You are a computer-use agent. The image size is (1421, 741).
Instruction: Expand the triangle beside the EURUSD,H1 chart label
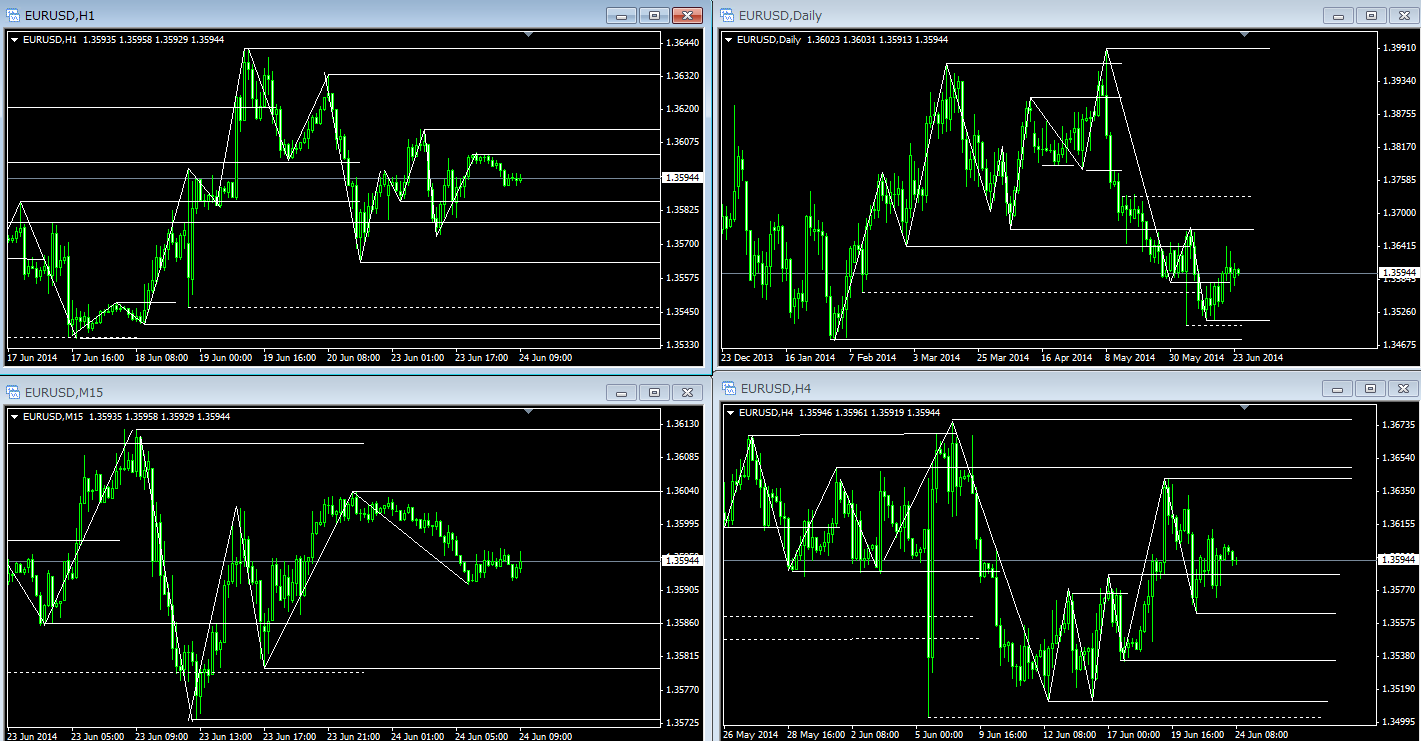pos(14,40)
